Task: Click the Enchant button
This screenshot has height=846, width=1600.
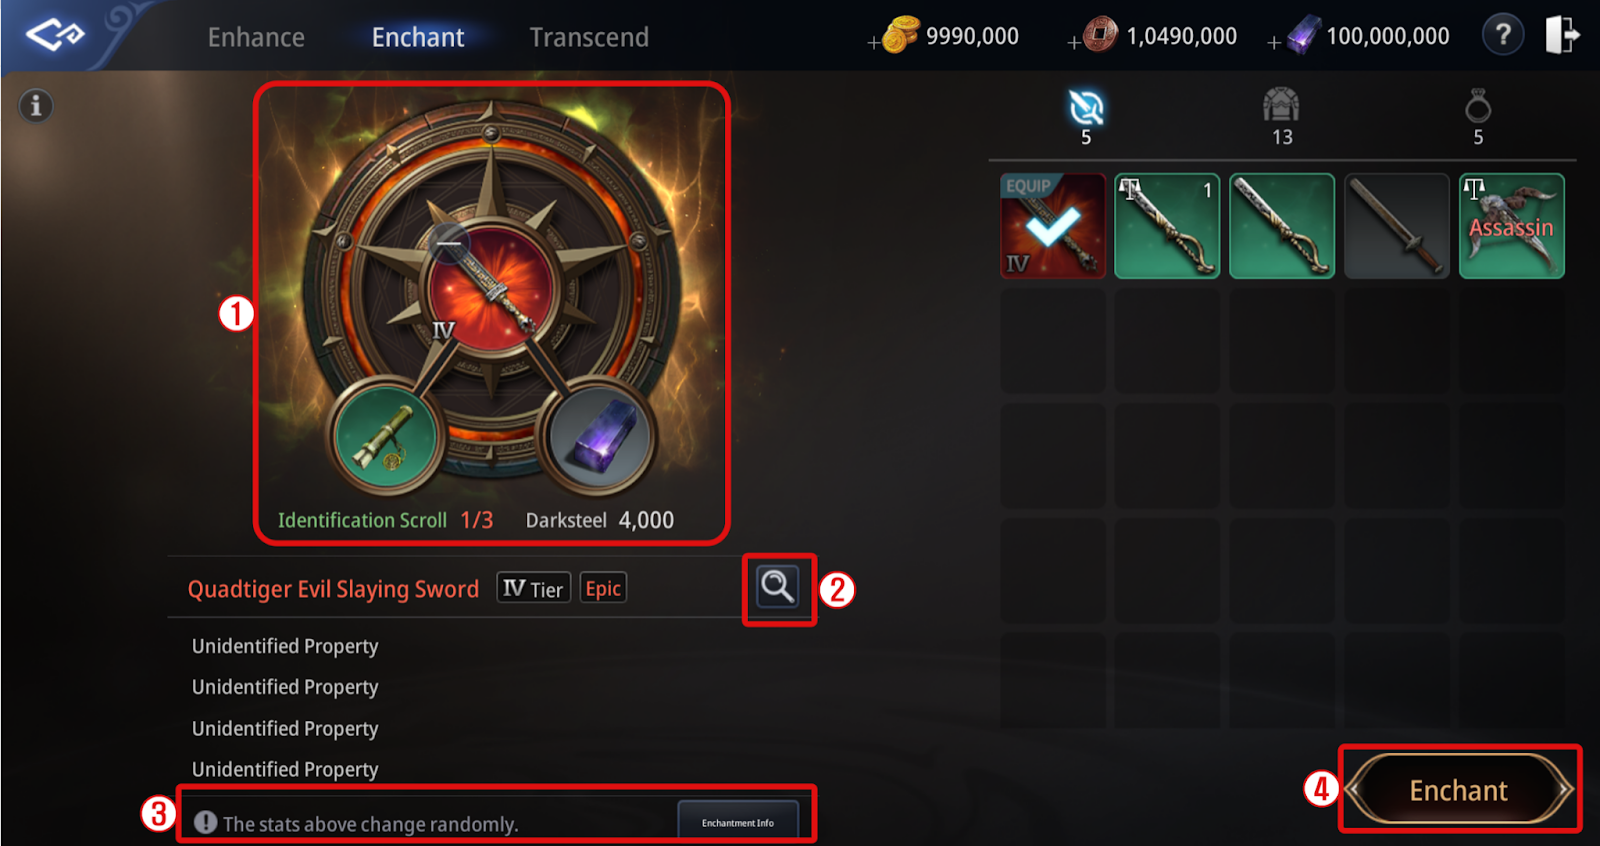Action: [1459, 790]
